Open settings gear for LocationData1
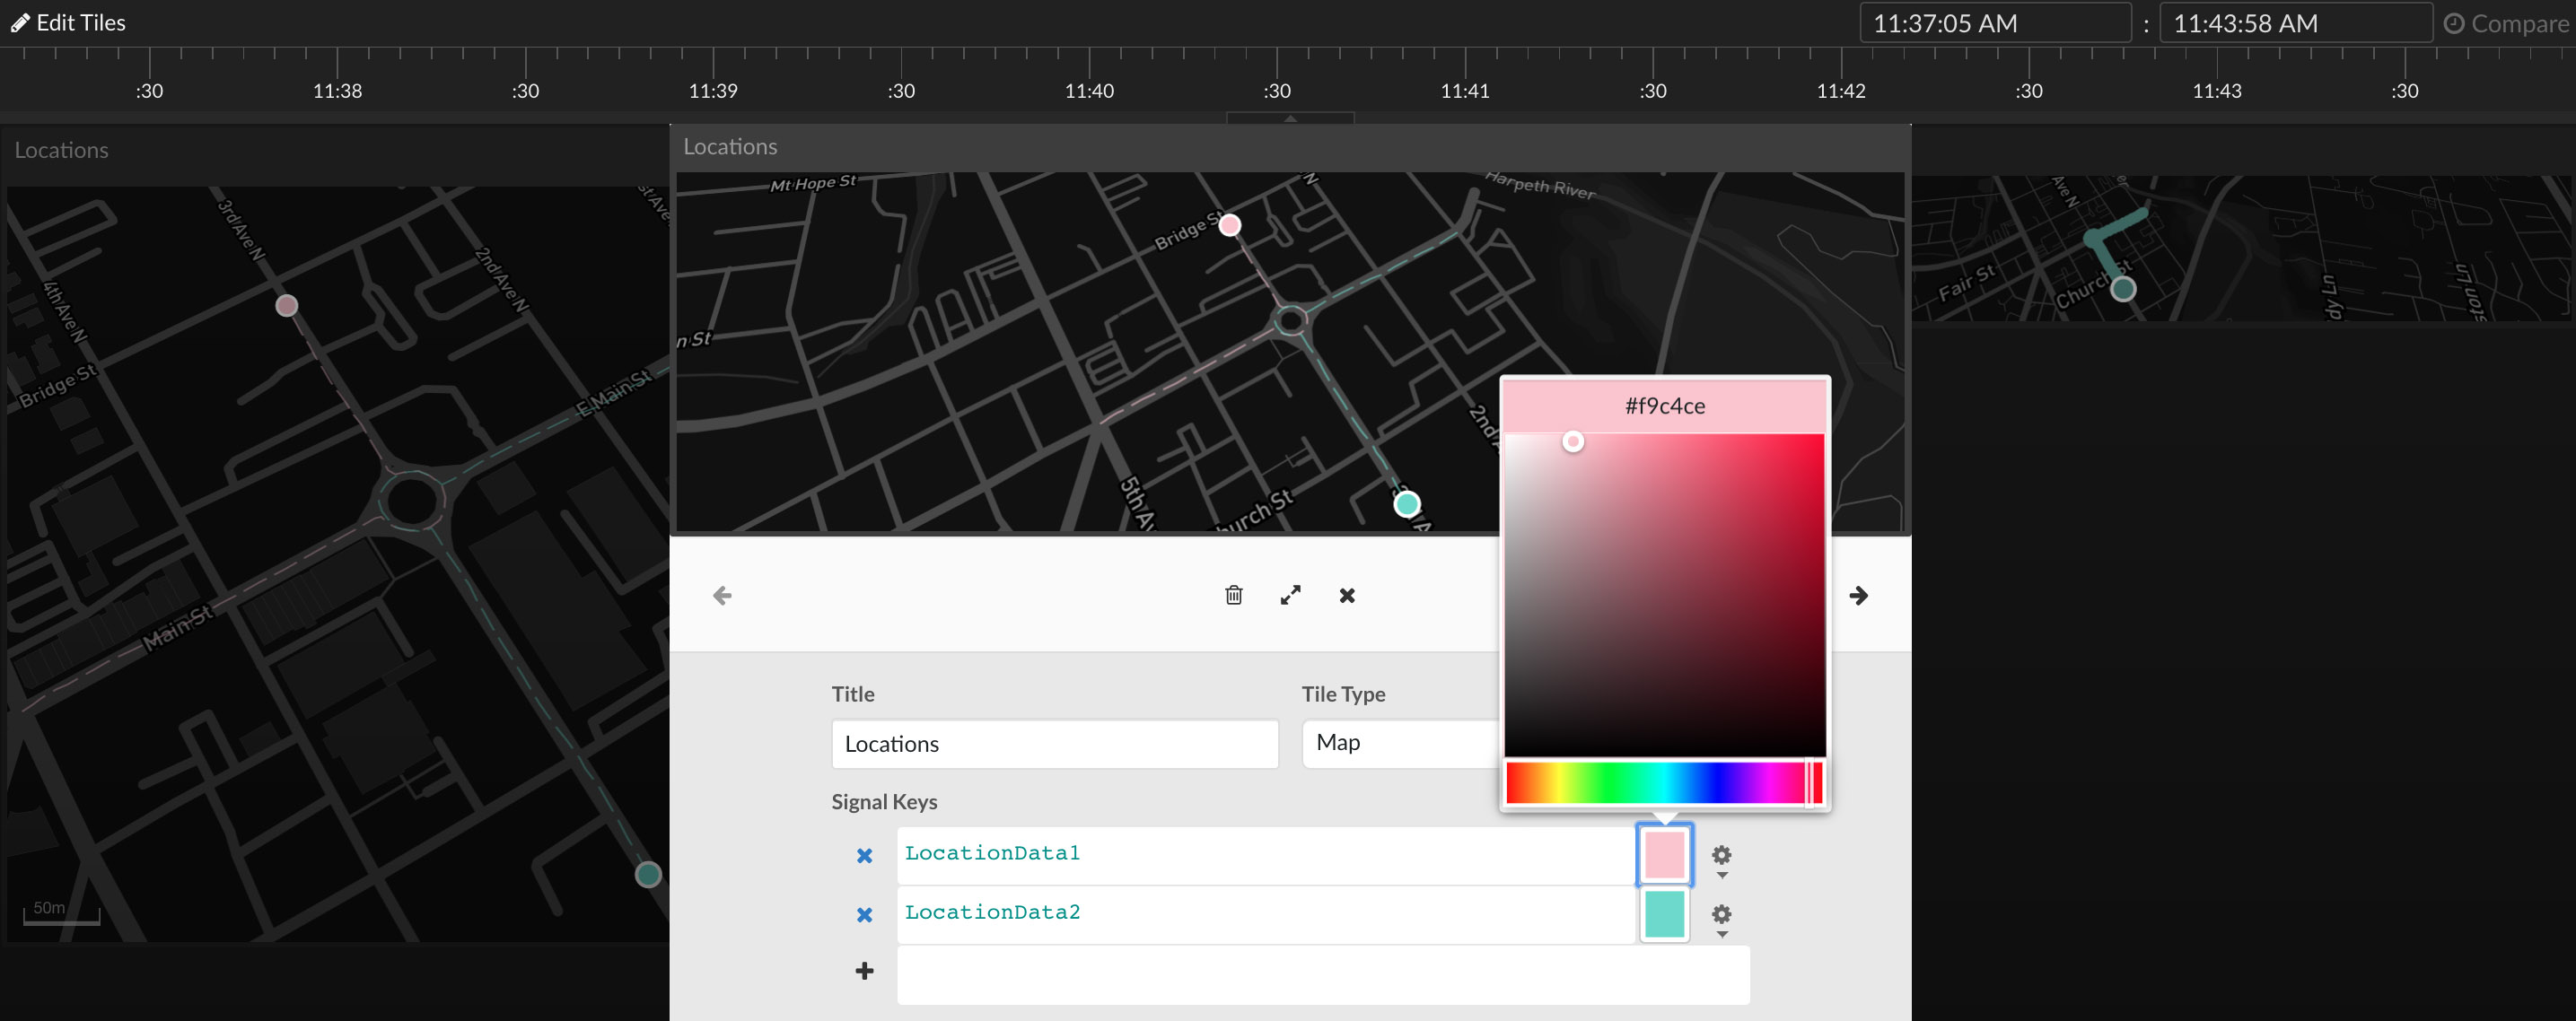 [1721, 855]
